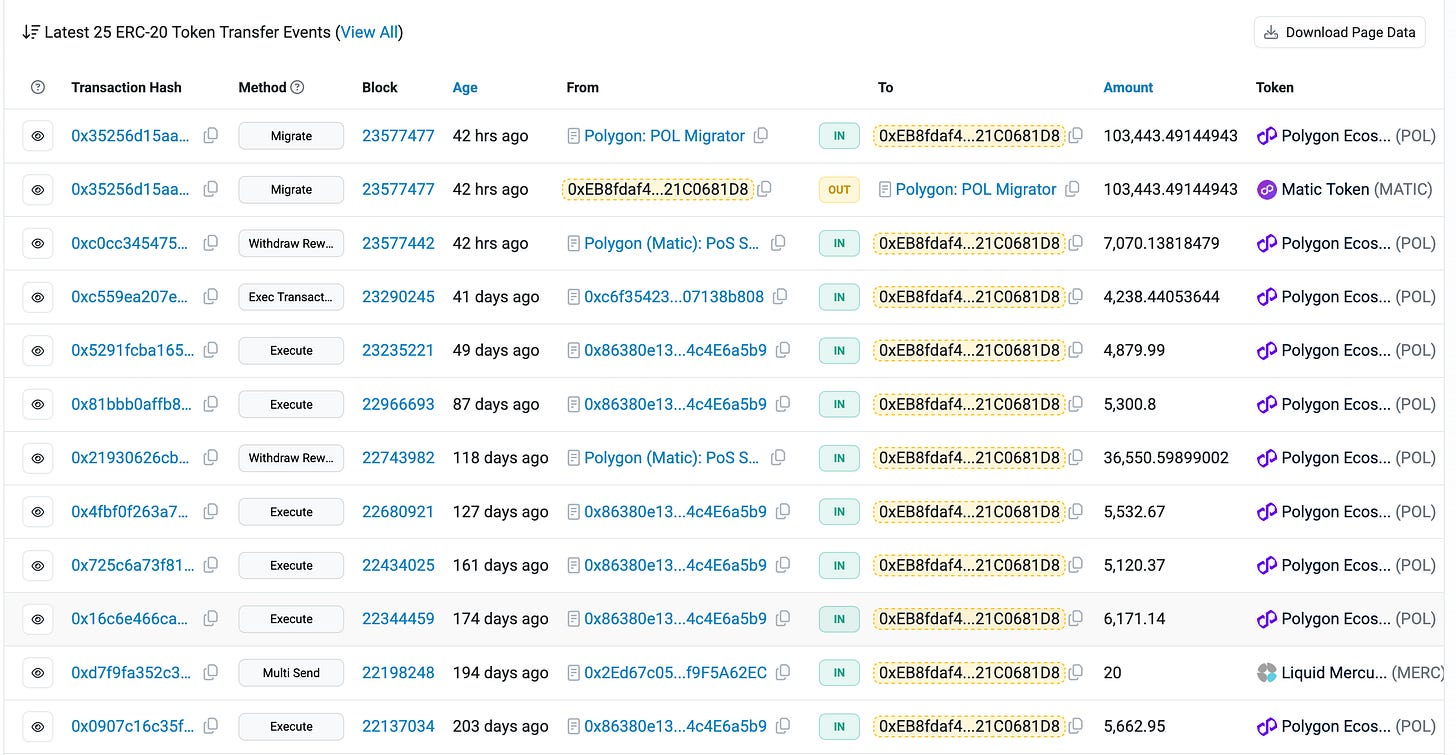Copy To address Polygon: POL Migrator in MATIC row
Image resolution: width=1456 pixels, height=755 pixels.
[1072, 189]
